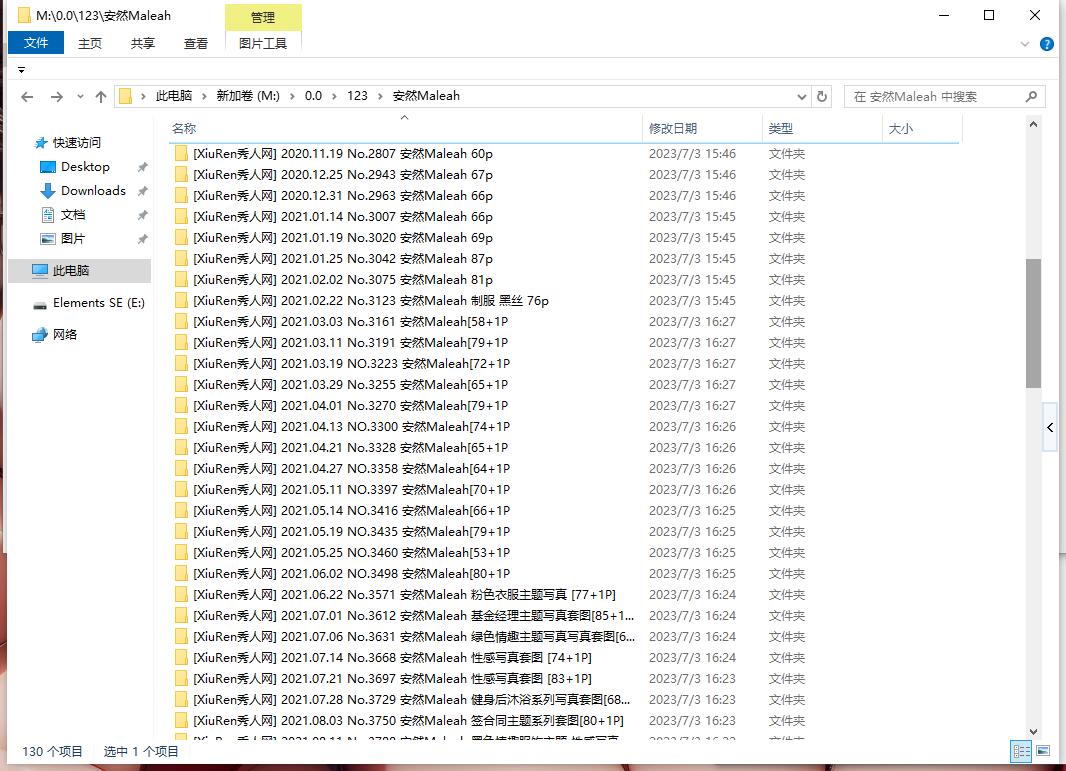
Task: Expand the chevron after 123 breadcrumb
Action: (380, 97)
